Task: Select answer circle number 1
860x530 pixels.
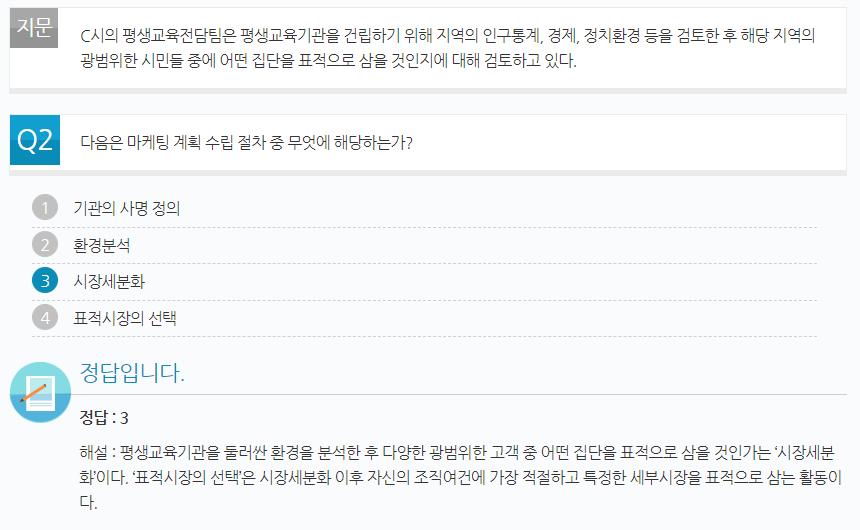Action: (x=45, y=207)
